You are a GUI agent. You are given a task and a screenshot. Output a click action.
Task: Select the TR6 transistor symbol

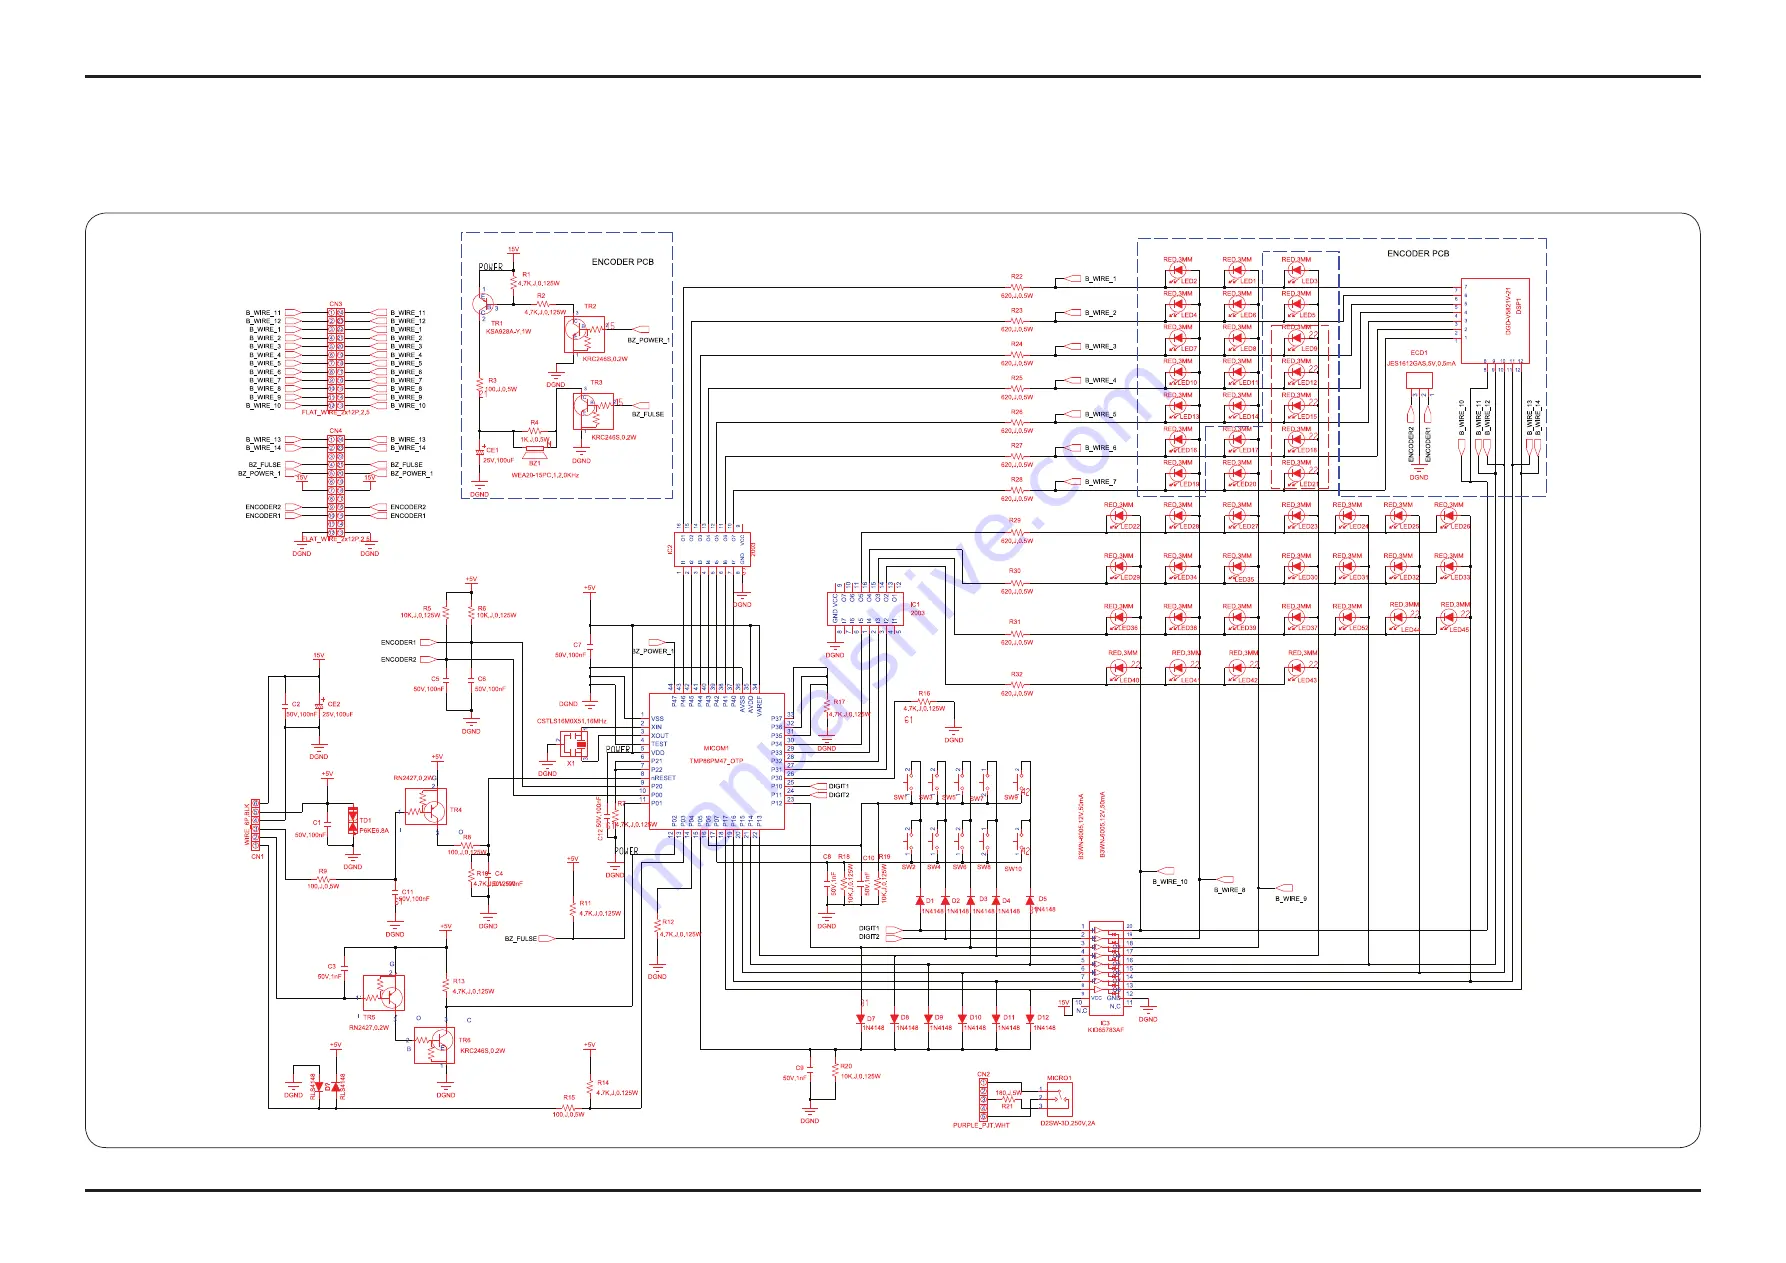click(434, 1046)
